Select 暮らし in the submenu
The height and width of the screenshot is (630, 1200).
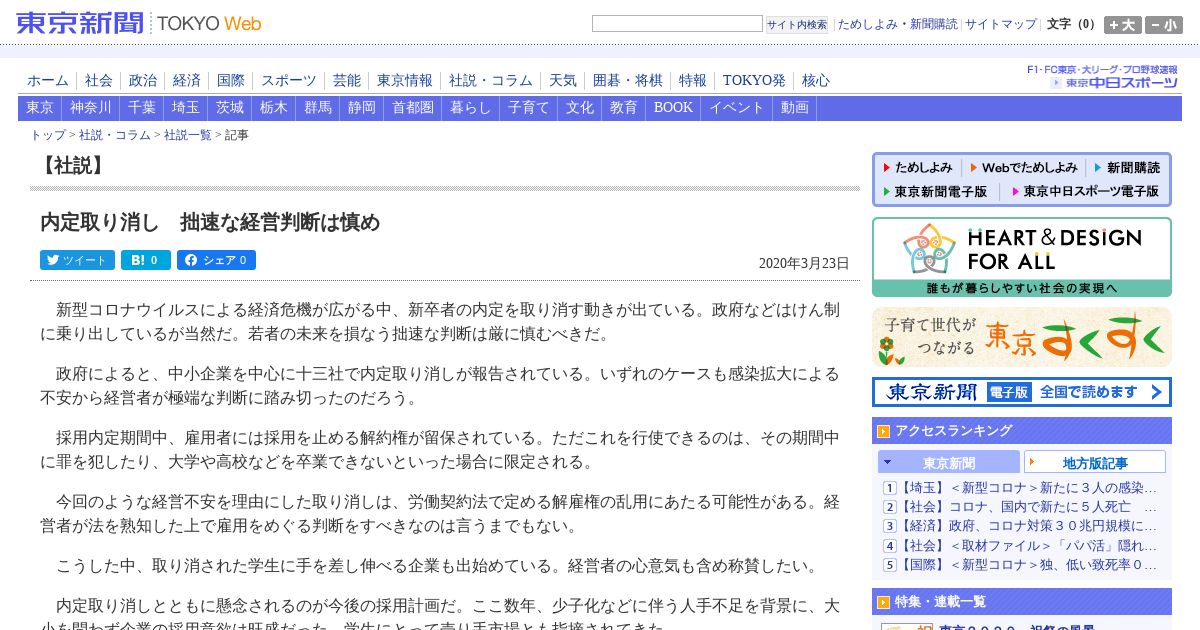point(471,108)
